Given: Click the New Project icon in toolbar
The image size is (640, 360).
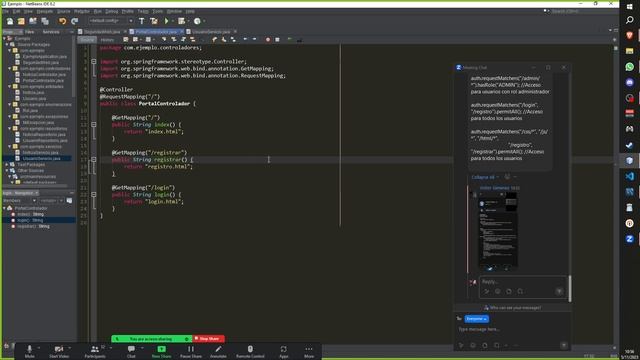Looking at the screenshot, I should click(x=21, y=21).
